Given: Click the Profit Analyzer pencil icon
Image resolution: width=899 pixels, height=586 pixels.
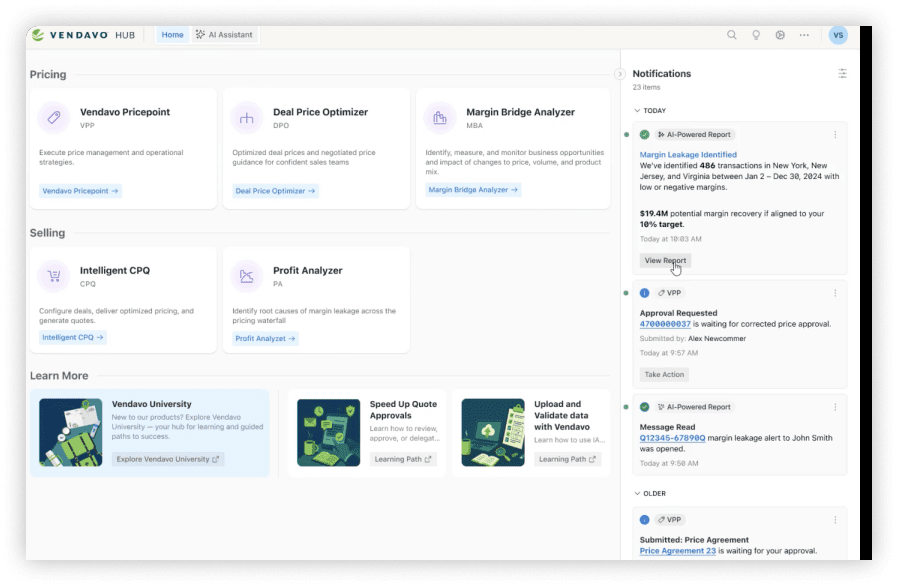Looking at the screenshot, I should click(x=247, y=275).
